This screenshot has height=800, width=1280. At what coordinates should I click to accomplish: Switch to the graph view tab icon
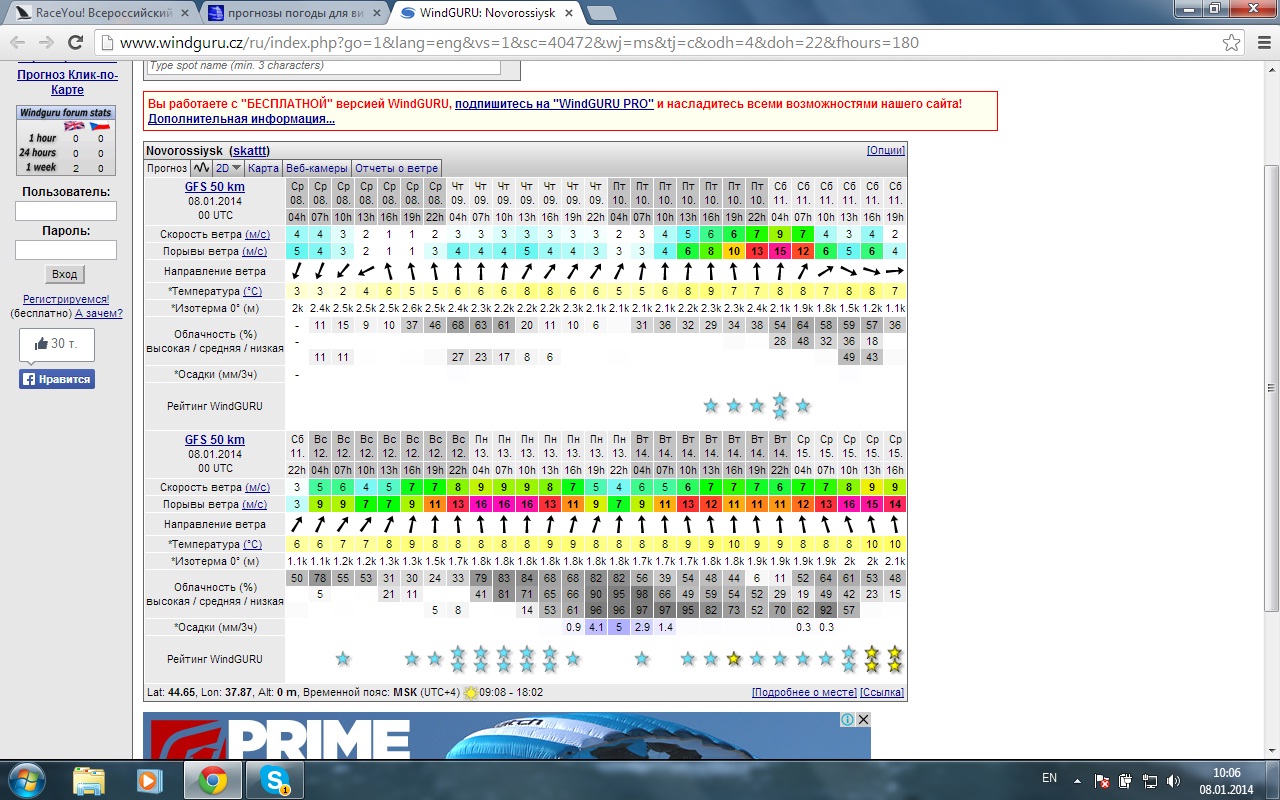click(x=201, y=168)
